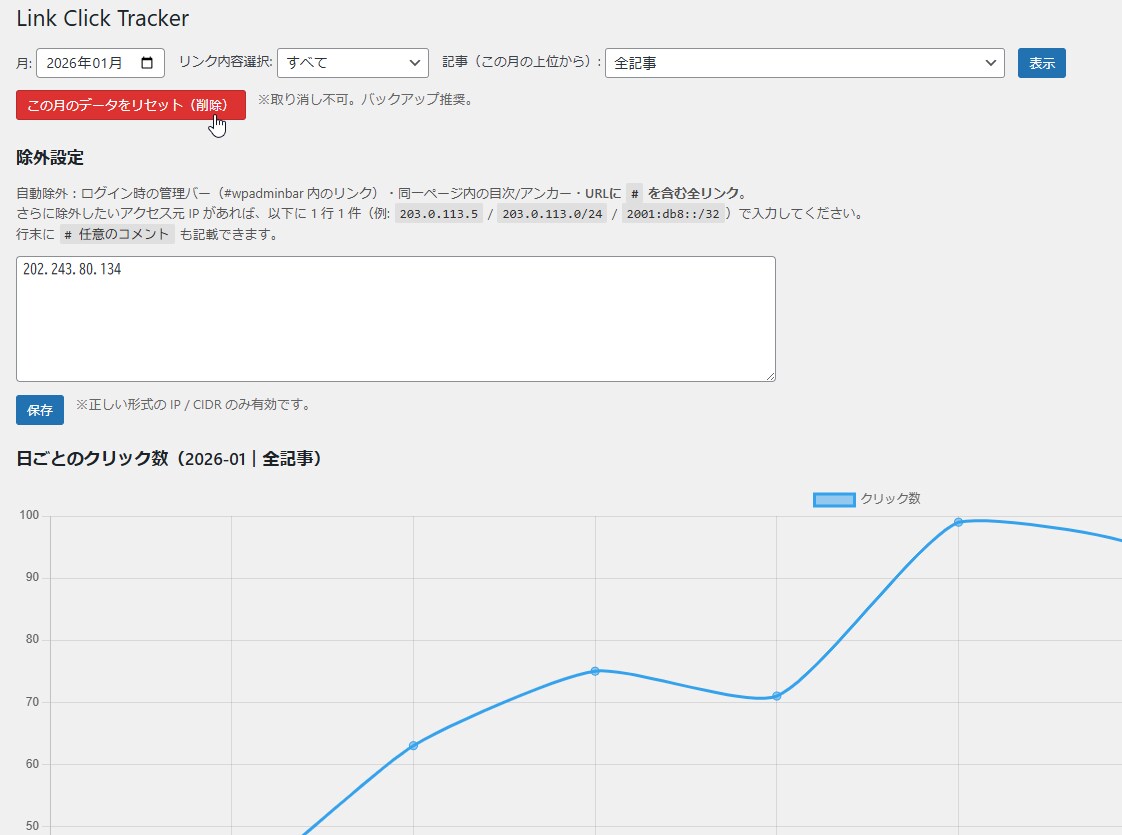Click the リンク内容選択: label
The height and width of the screenshot is (835, 1122).
coord(225,62)
